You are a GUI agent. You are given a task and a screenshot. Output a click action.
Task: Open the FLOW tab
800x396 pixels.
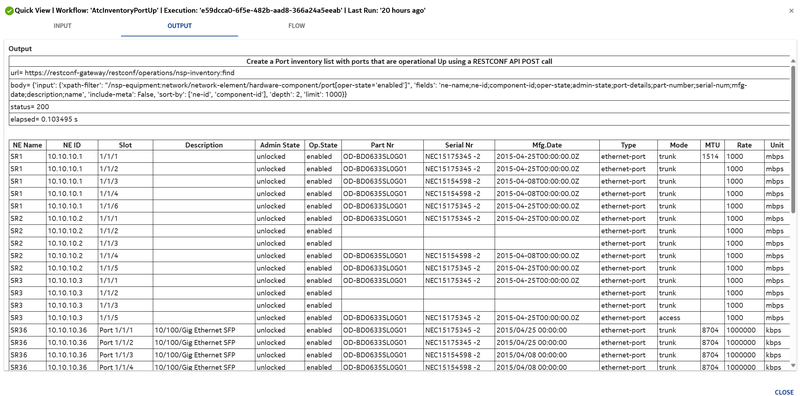tap(296, 26)
